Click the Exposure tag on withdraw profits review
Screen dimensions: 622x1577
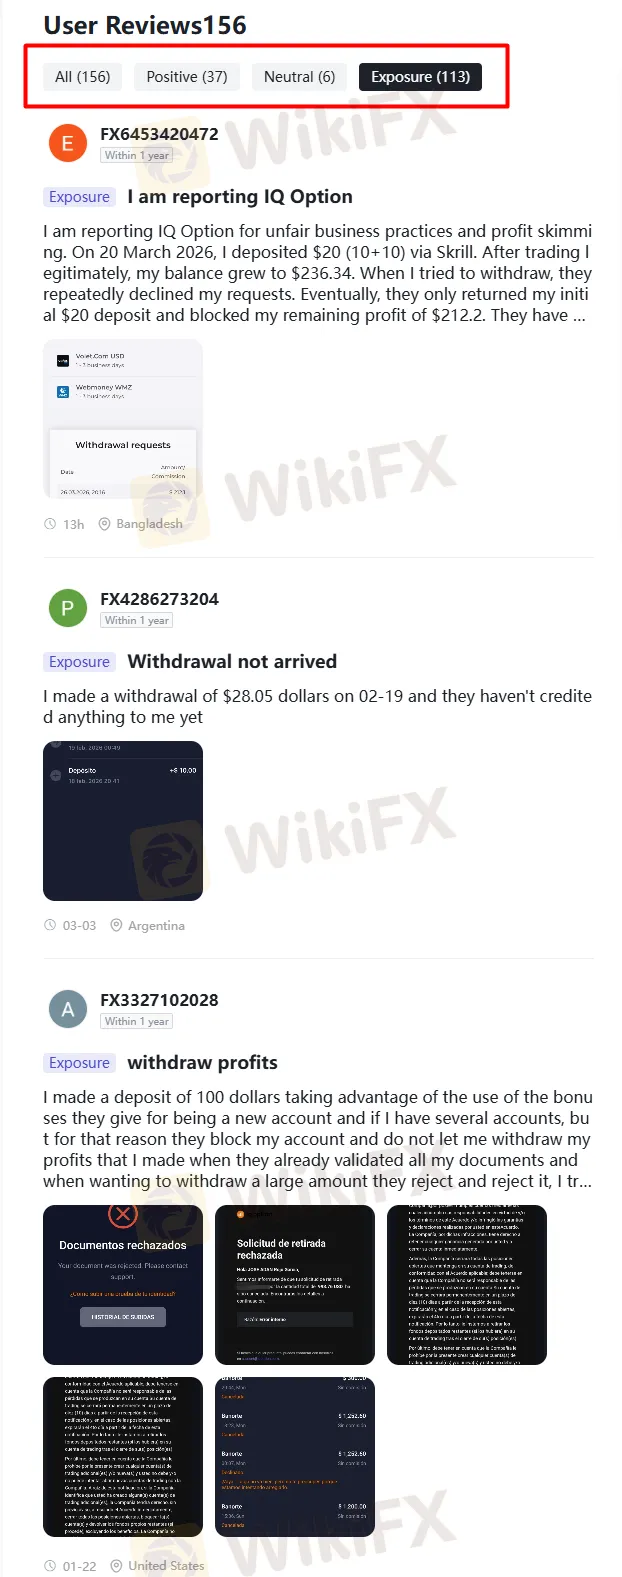pyautogui.click(x=79, y=1063)
